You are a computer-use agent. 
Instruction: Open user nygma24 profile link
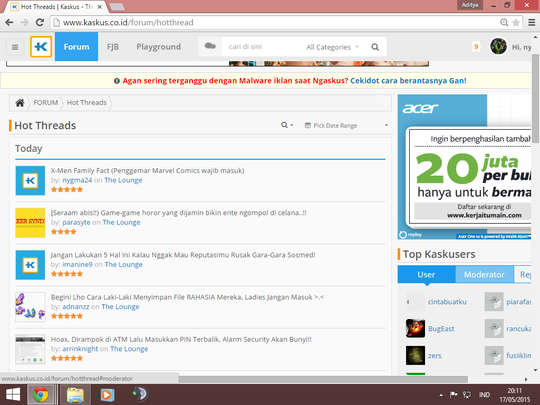pyautogui.click(x=77, y=180)
